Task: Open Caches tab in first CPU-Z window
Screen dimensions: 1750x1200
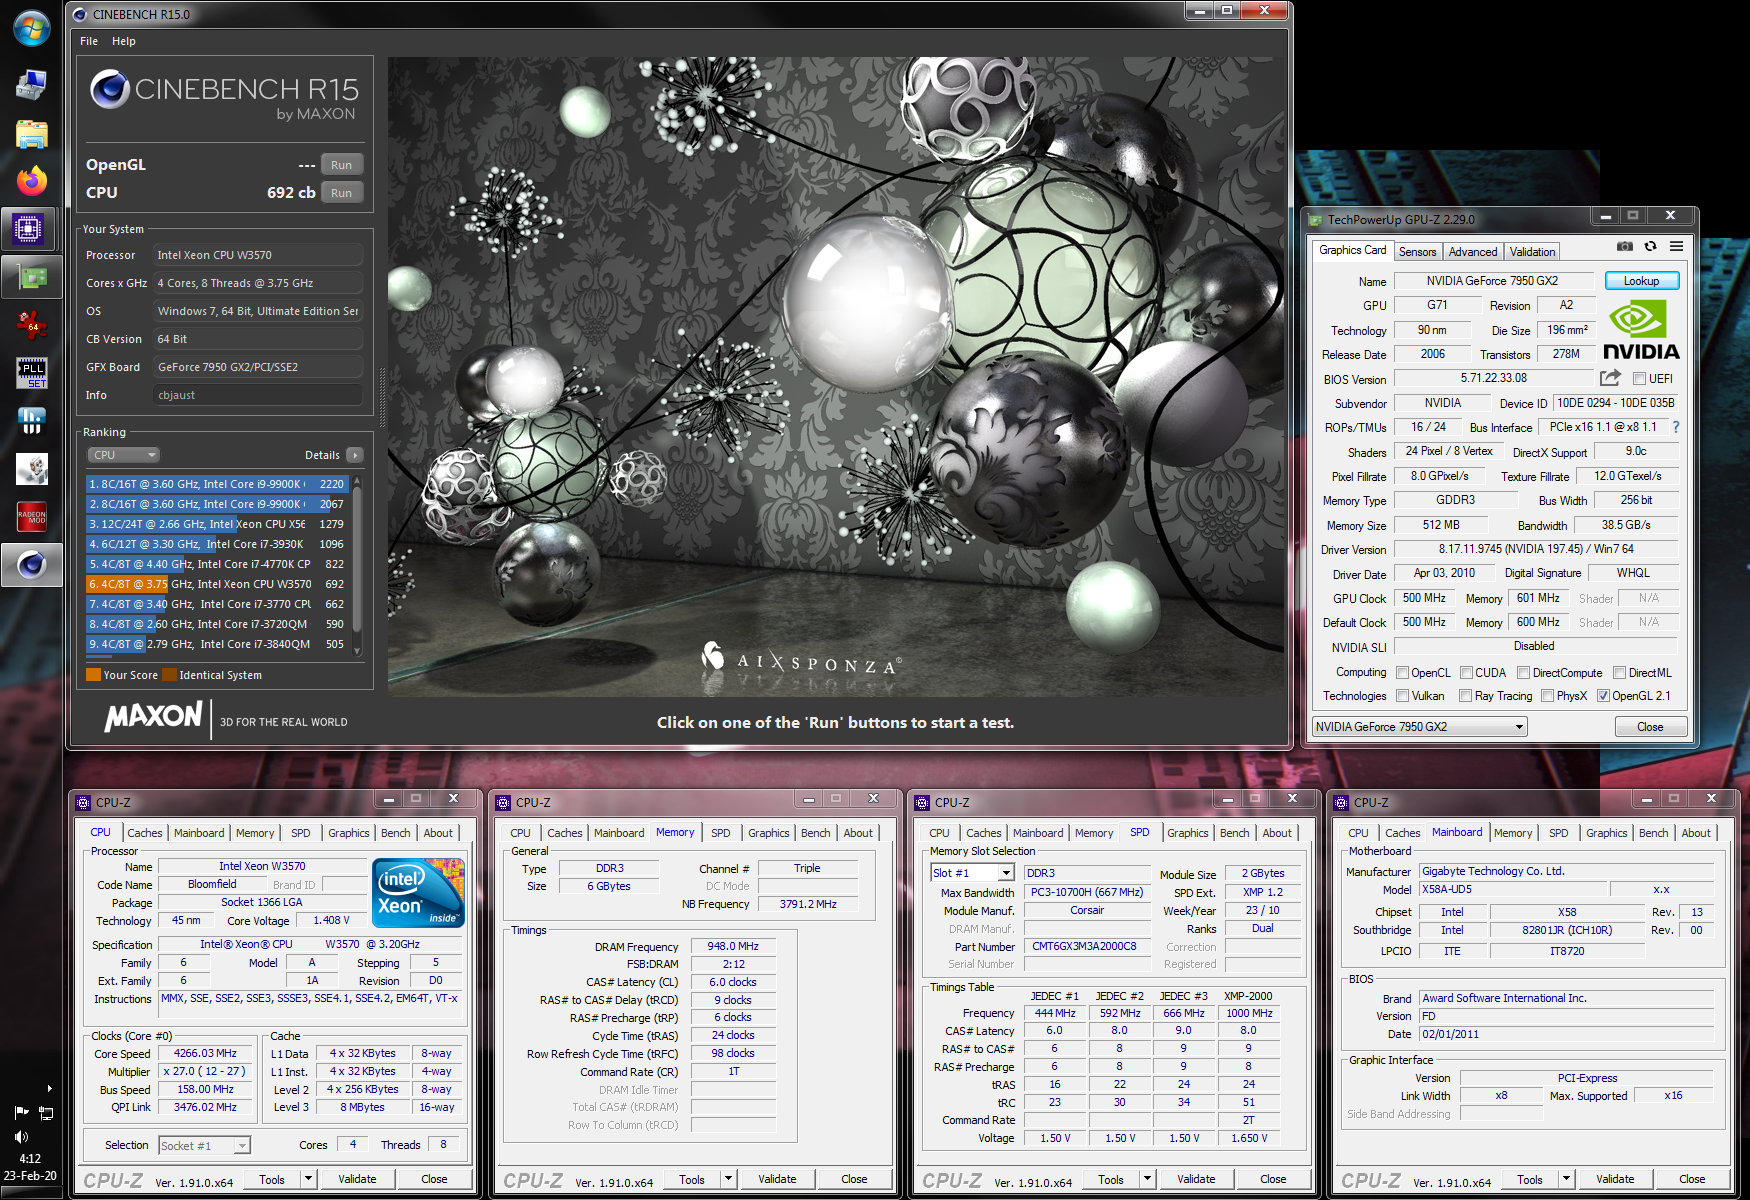Action: pyautogui.click(x=144, y=833)
